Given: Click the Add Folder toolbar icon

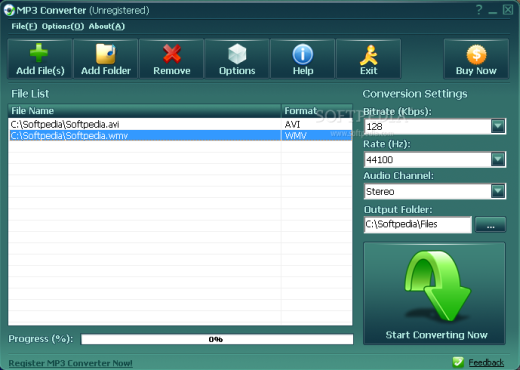Looking at the screenshot, I should [x=106, y=53].
